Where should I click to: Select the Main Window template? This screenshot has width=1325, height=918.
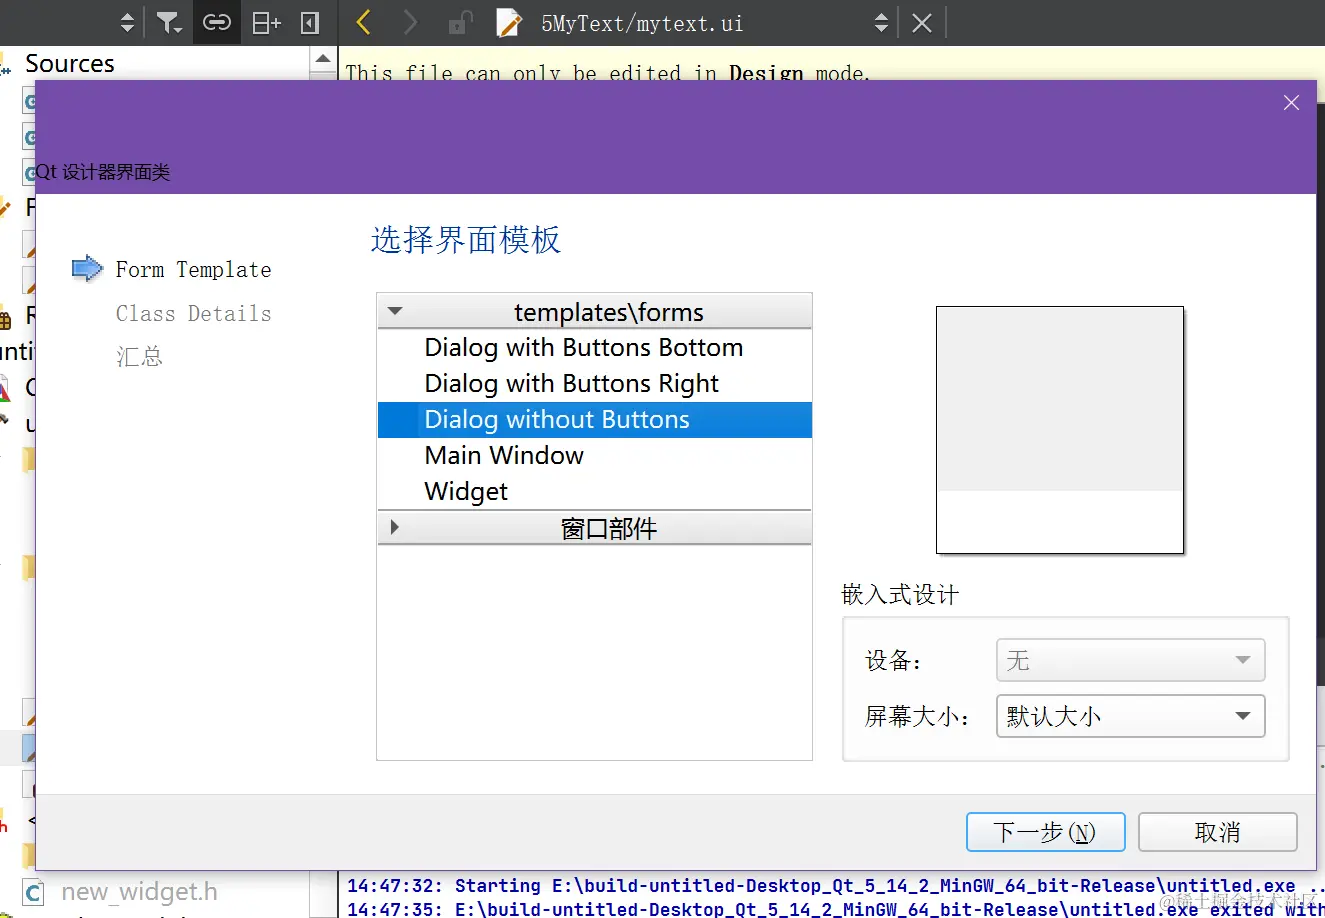point(504,455)
